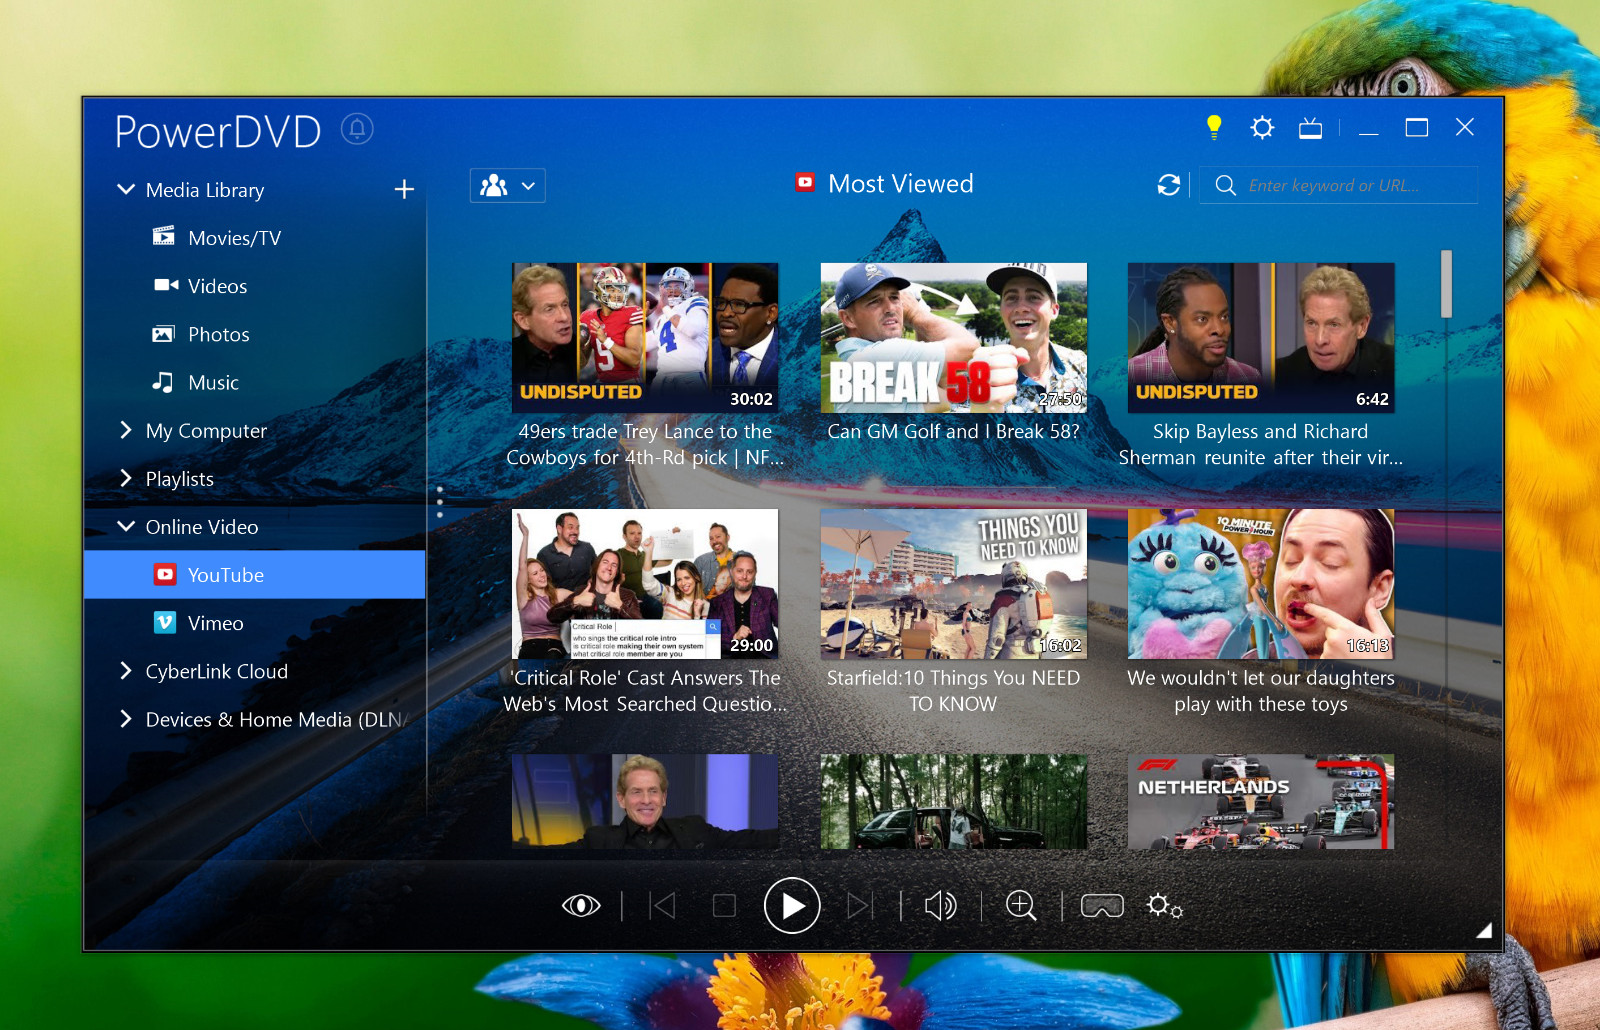Add media with the plus icon
Image resolution: width=1600 pixels, height=1030 pixels.
pyautogui.click(x=404, y=189)
